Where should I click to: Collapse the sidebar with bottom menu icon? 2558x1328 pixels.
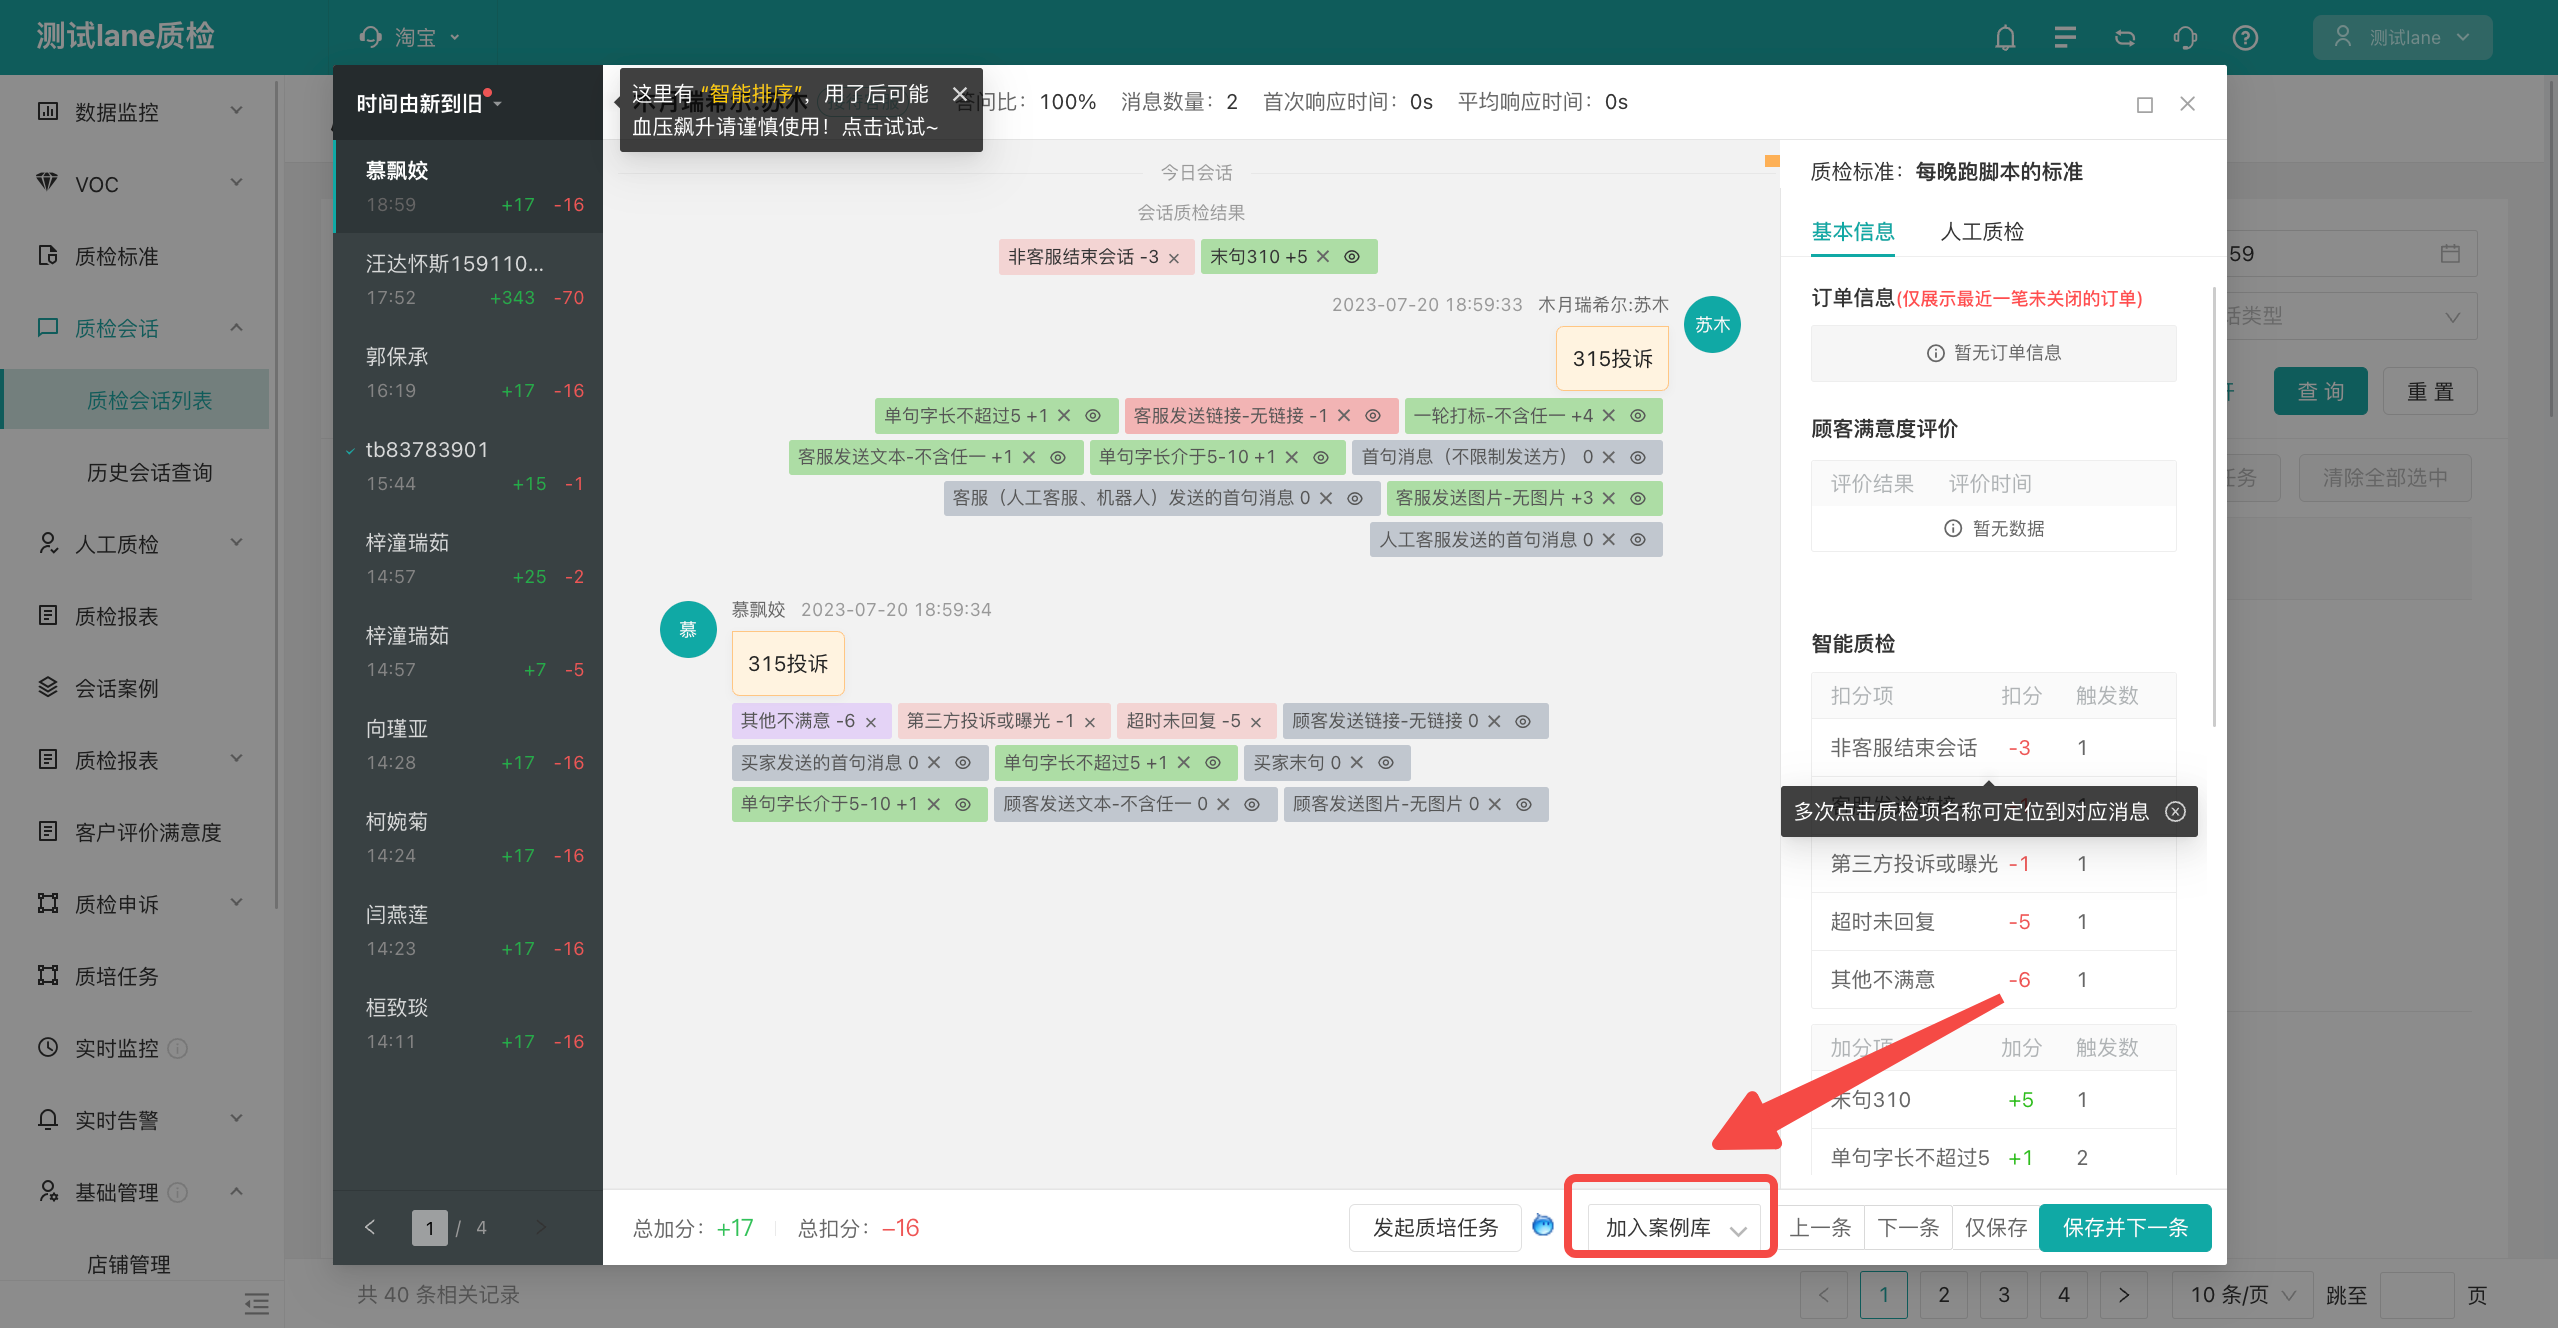coord(256,1303)
